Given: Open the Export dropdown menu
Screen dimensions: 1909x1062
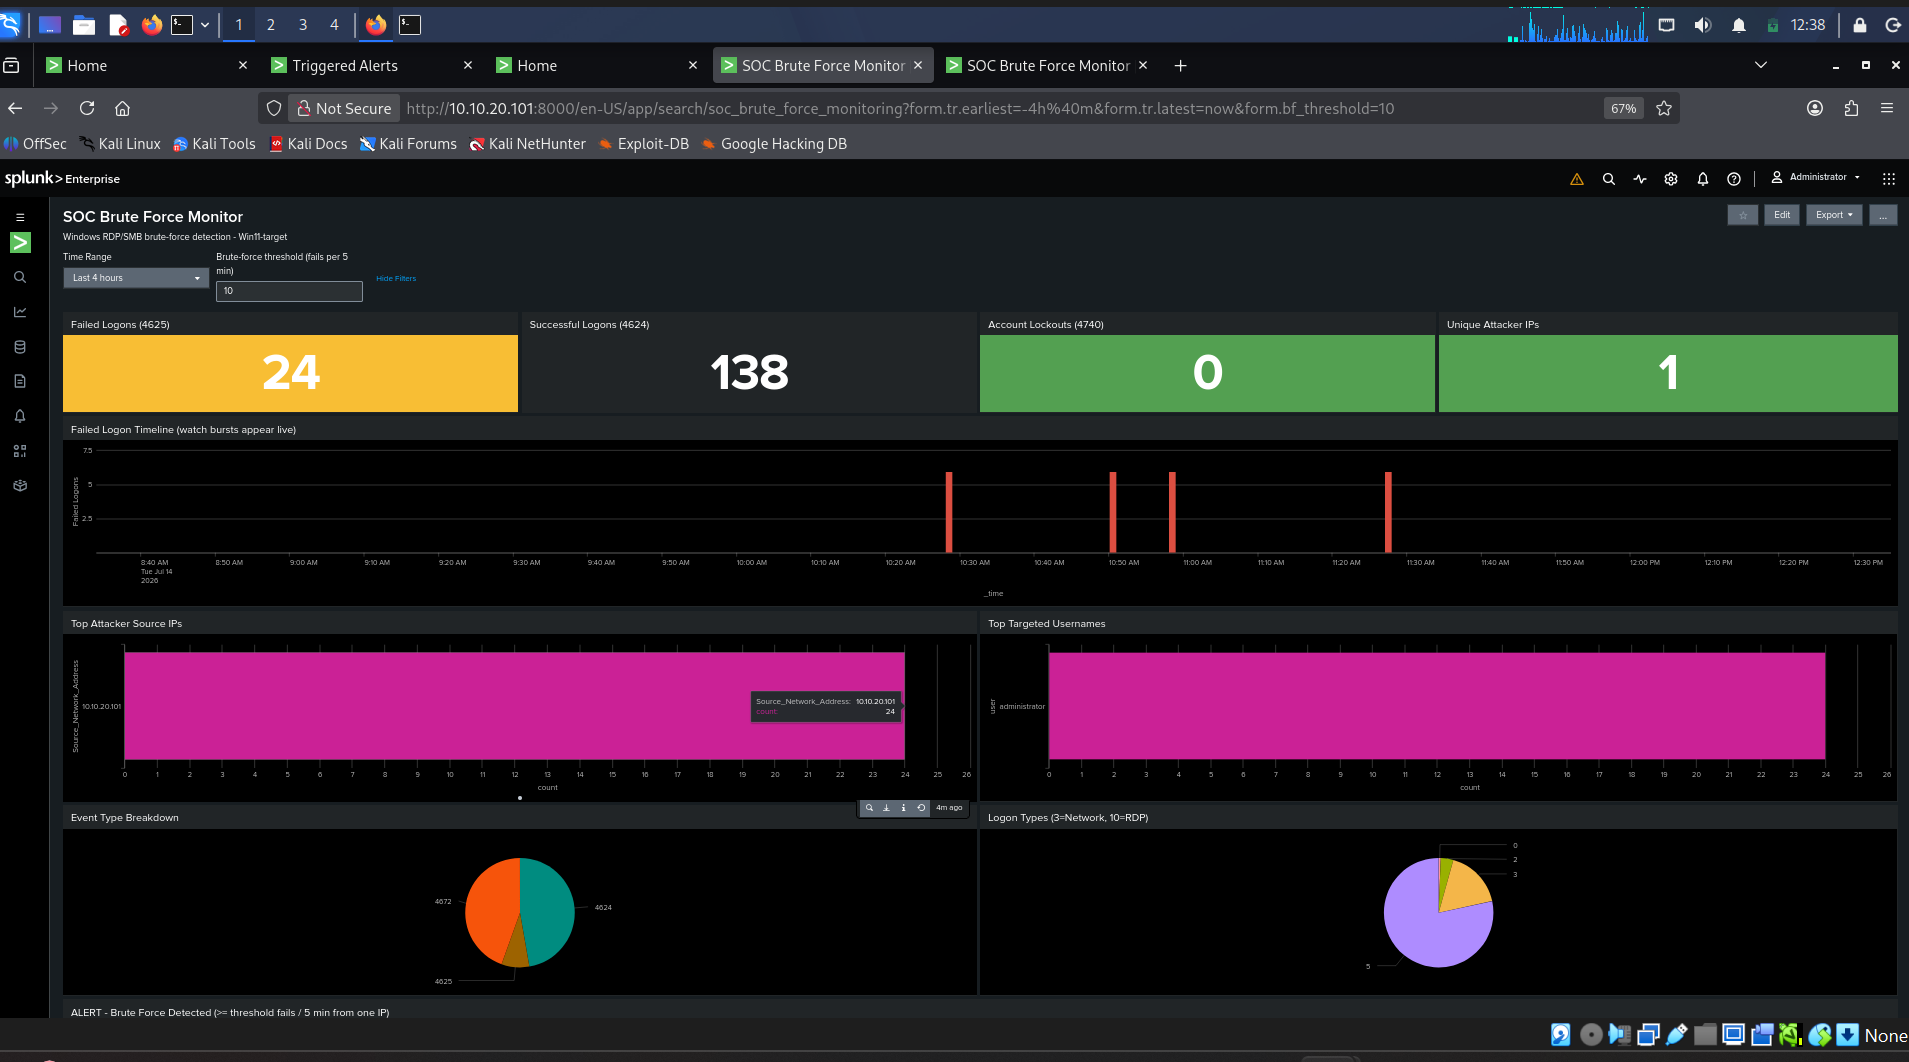Looking at the screenshot, I should 1834,215.
